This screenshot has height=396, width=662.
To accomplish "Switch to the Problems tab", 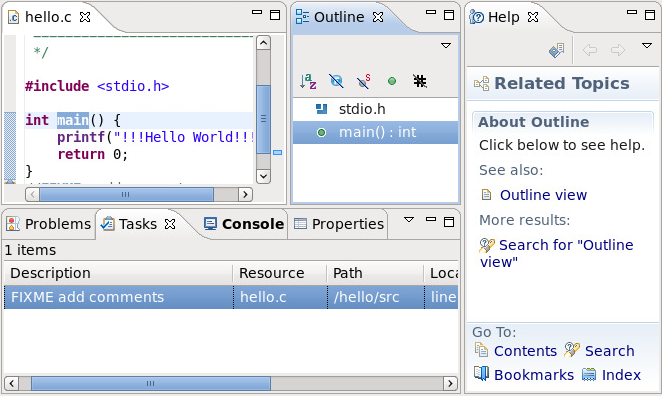I will tap(49, 224).
